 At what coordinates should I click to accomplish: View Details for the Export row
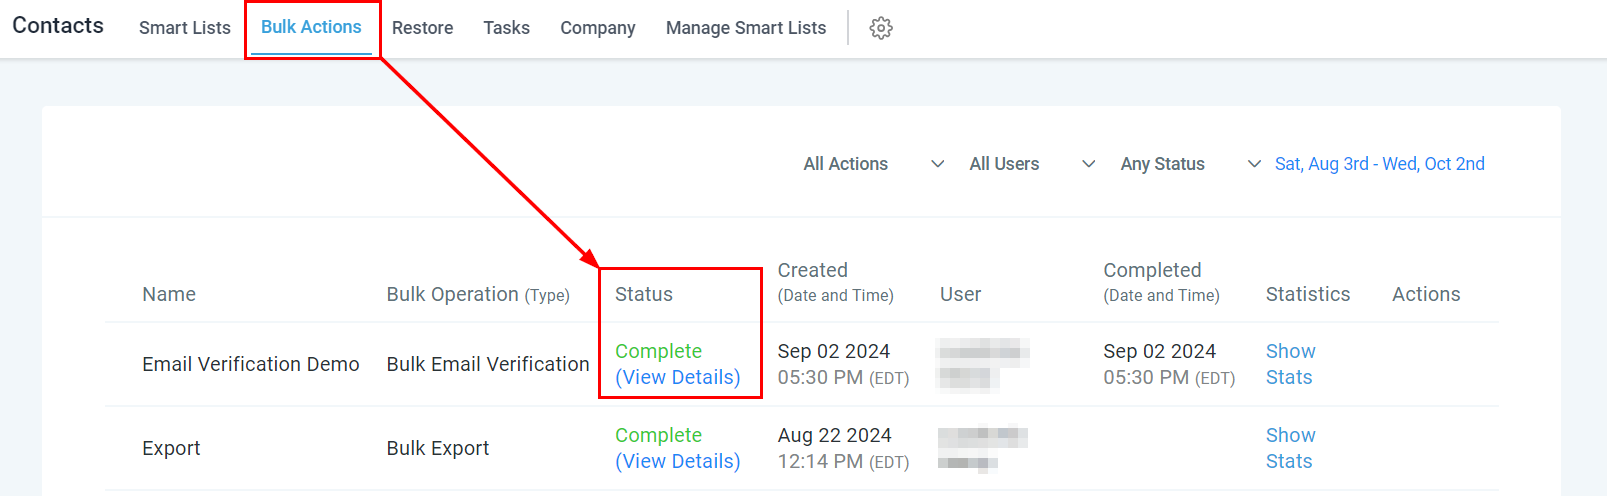click(678, 461)
